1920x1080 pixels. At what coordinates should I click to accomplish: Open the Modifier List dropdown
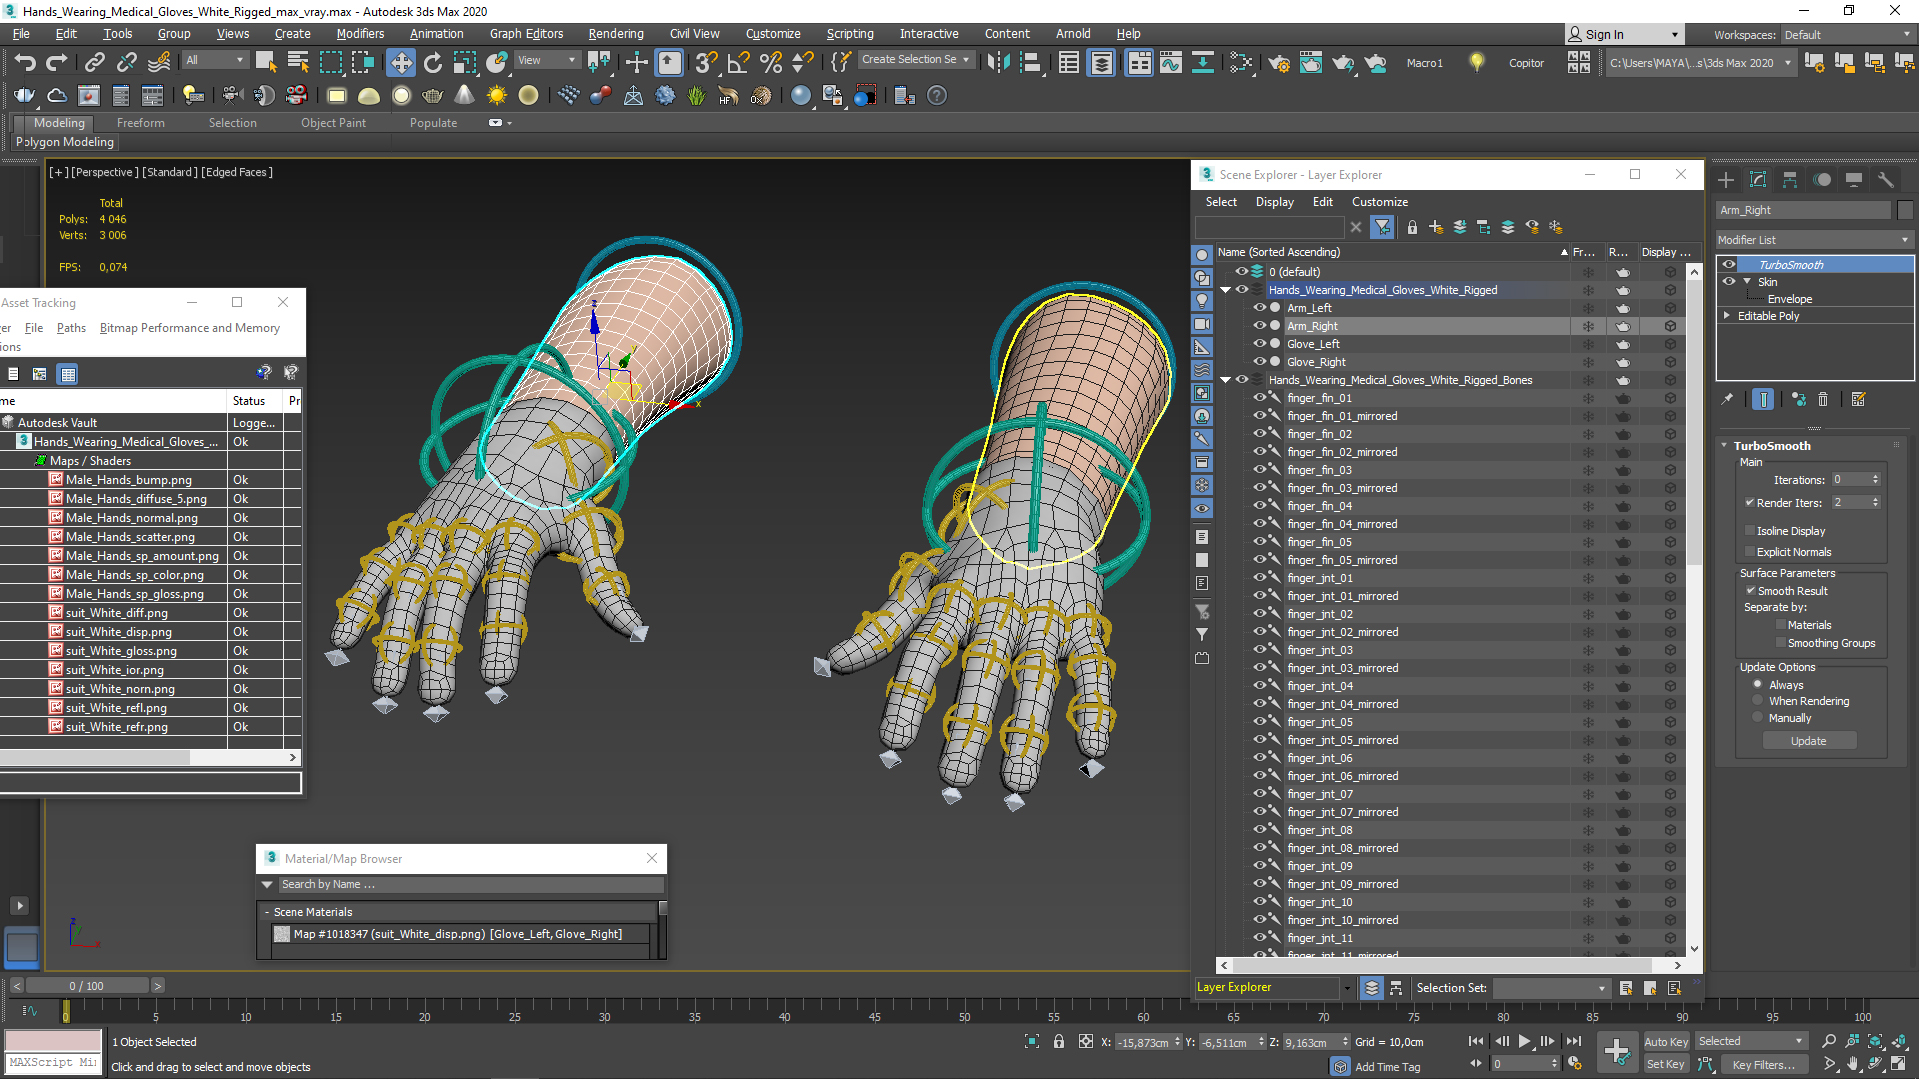click(1814, 240)
